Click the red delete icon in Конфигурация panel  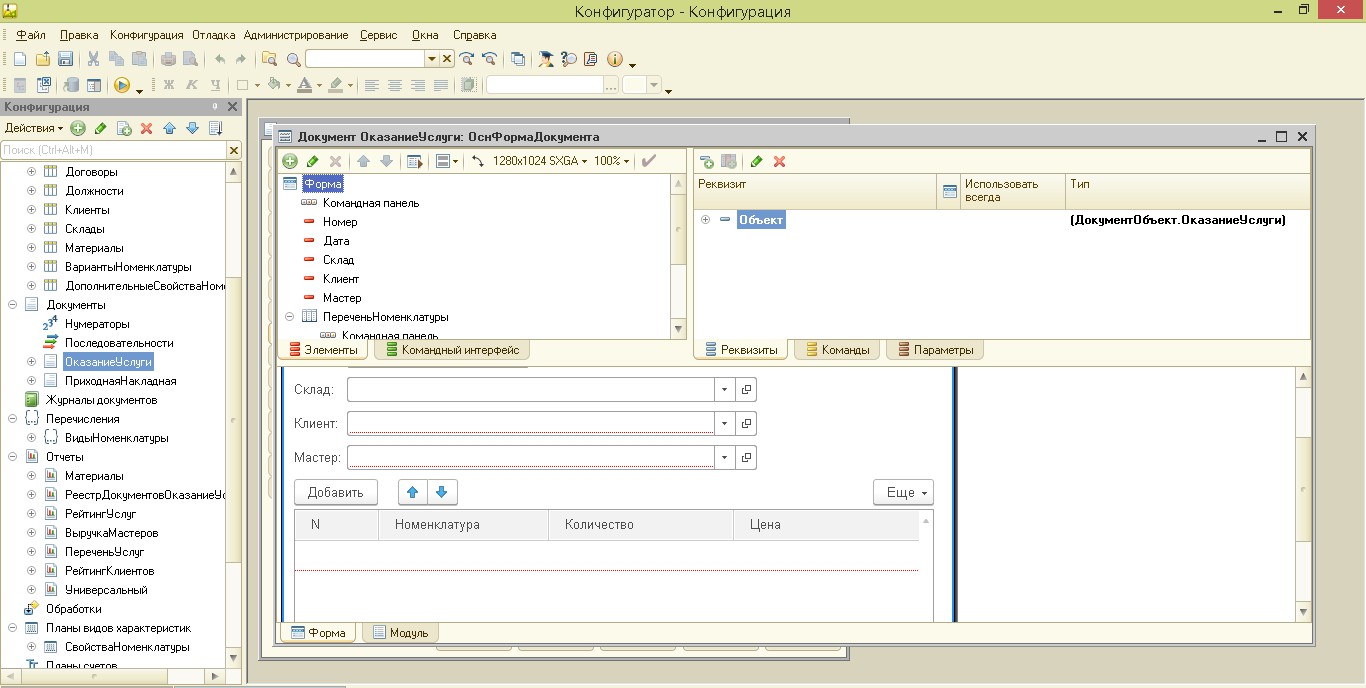tap(146, 128)
